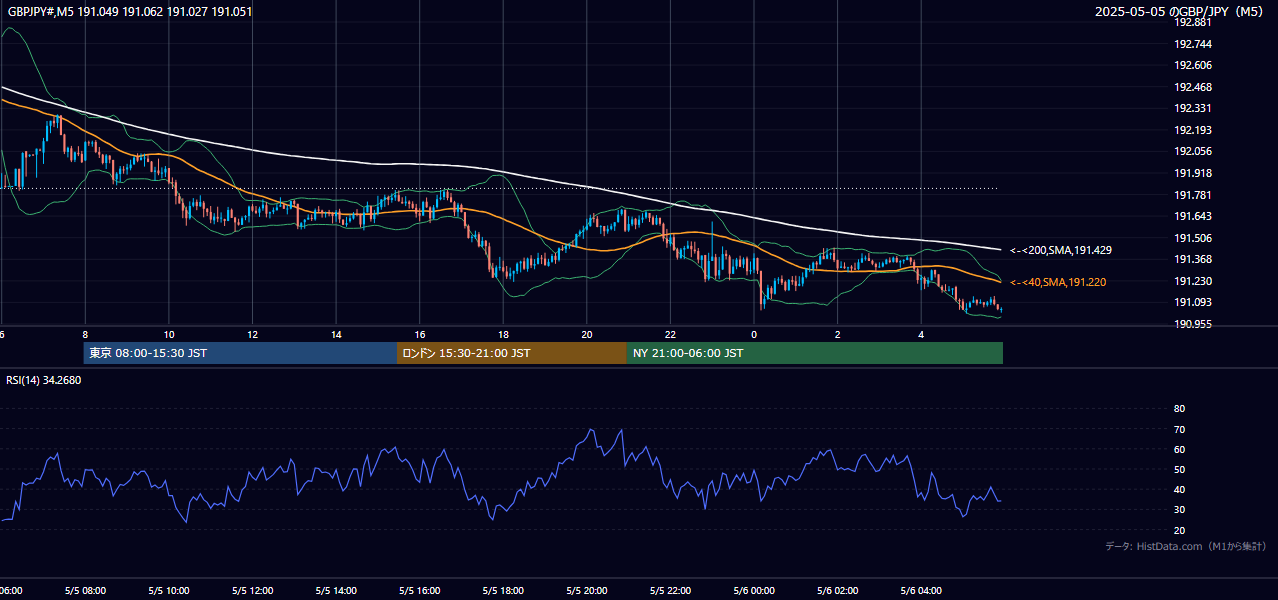Screen dimensions: 1278x600
Task: Click price axis label 190.955
Action: [x=1194, y=324]
